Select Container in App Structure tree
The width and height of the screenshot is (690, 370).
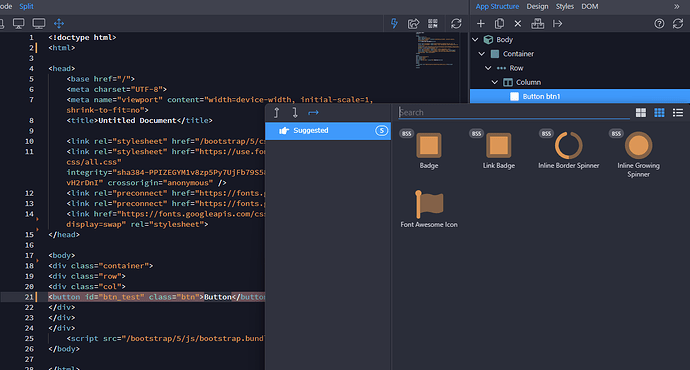[518, 54]
